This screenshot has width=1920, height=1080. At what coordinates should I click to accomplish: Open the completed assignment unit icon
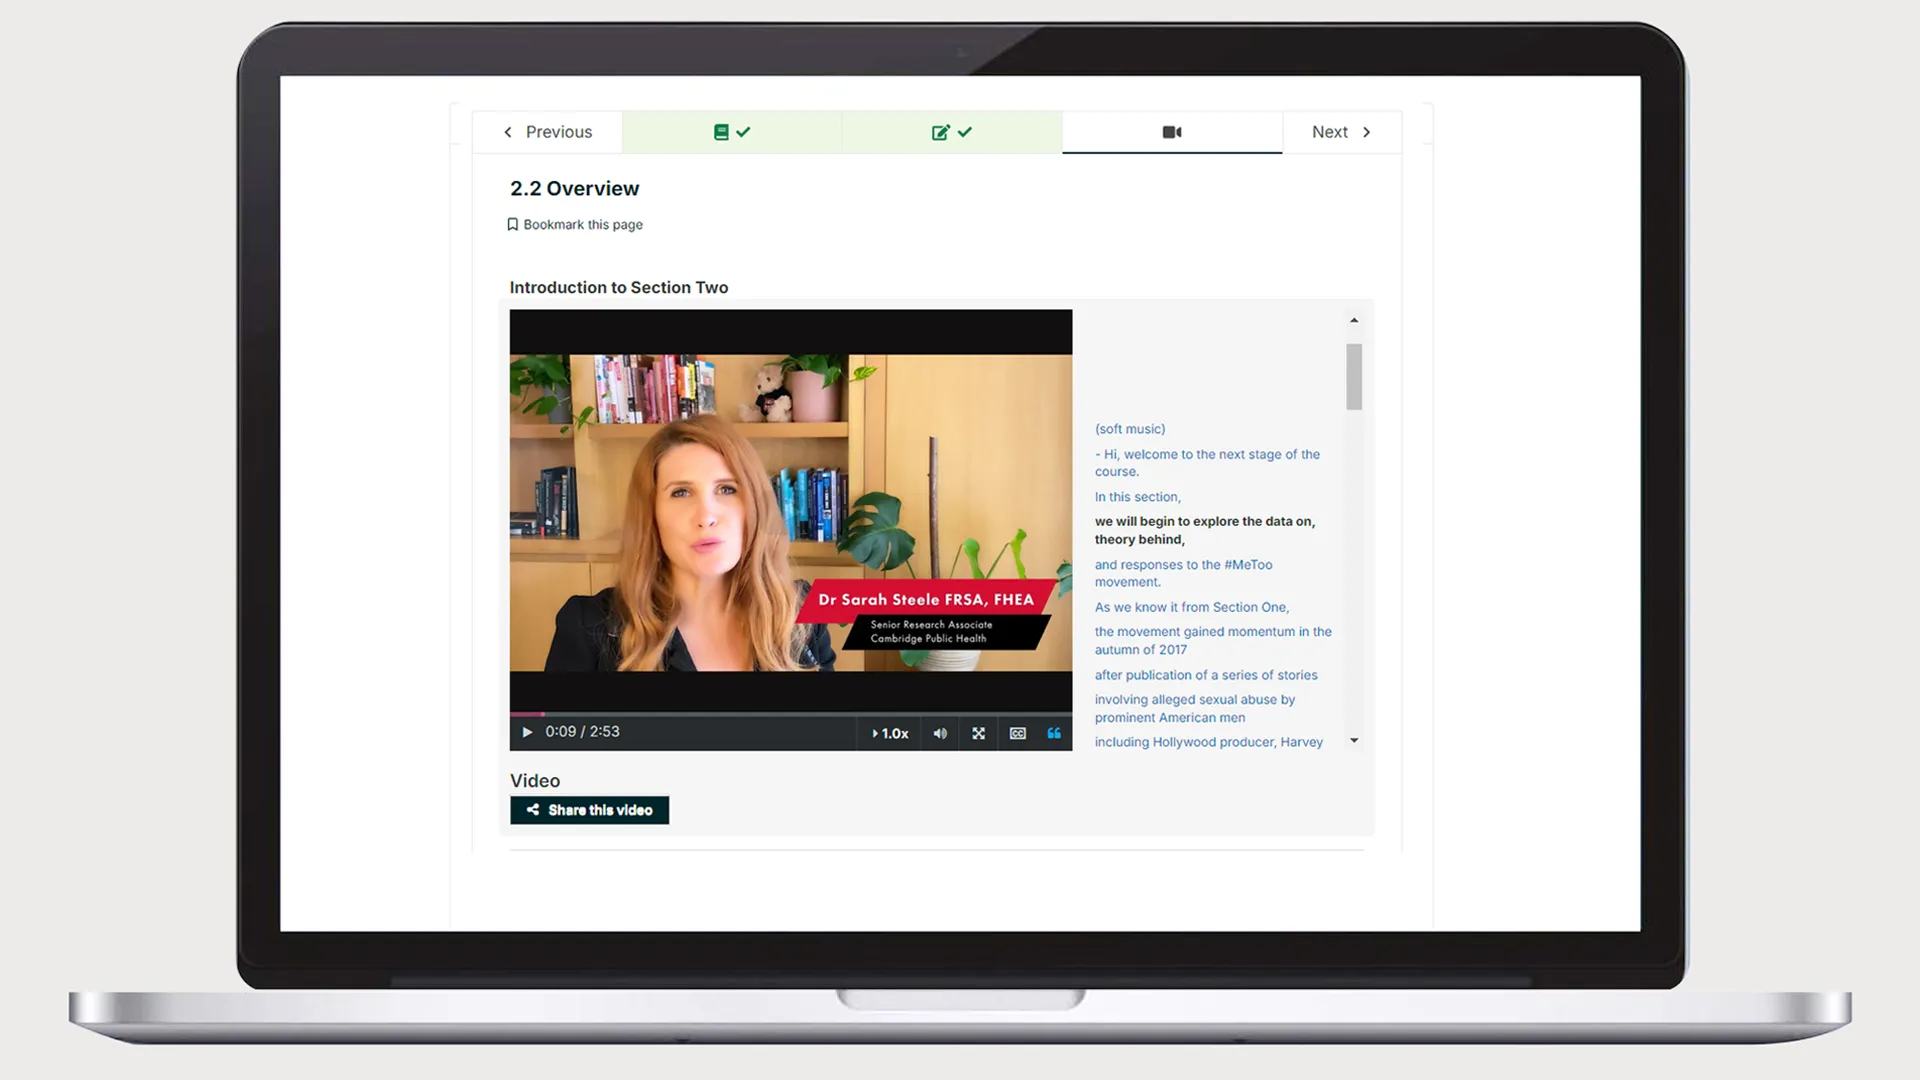(951, 131)
